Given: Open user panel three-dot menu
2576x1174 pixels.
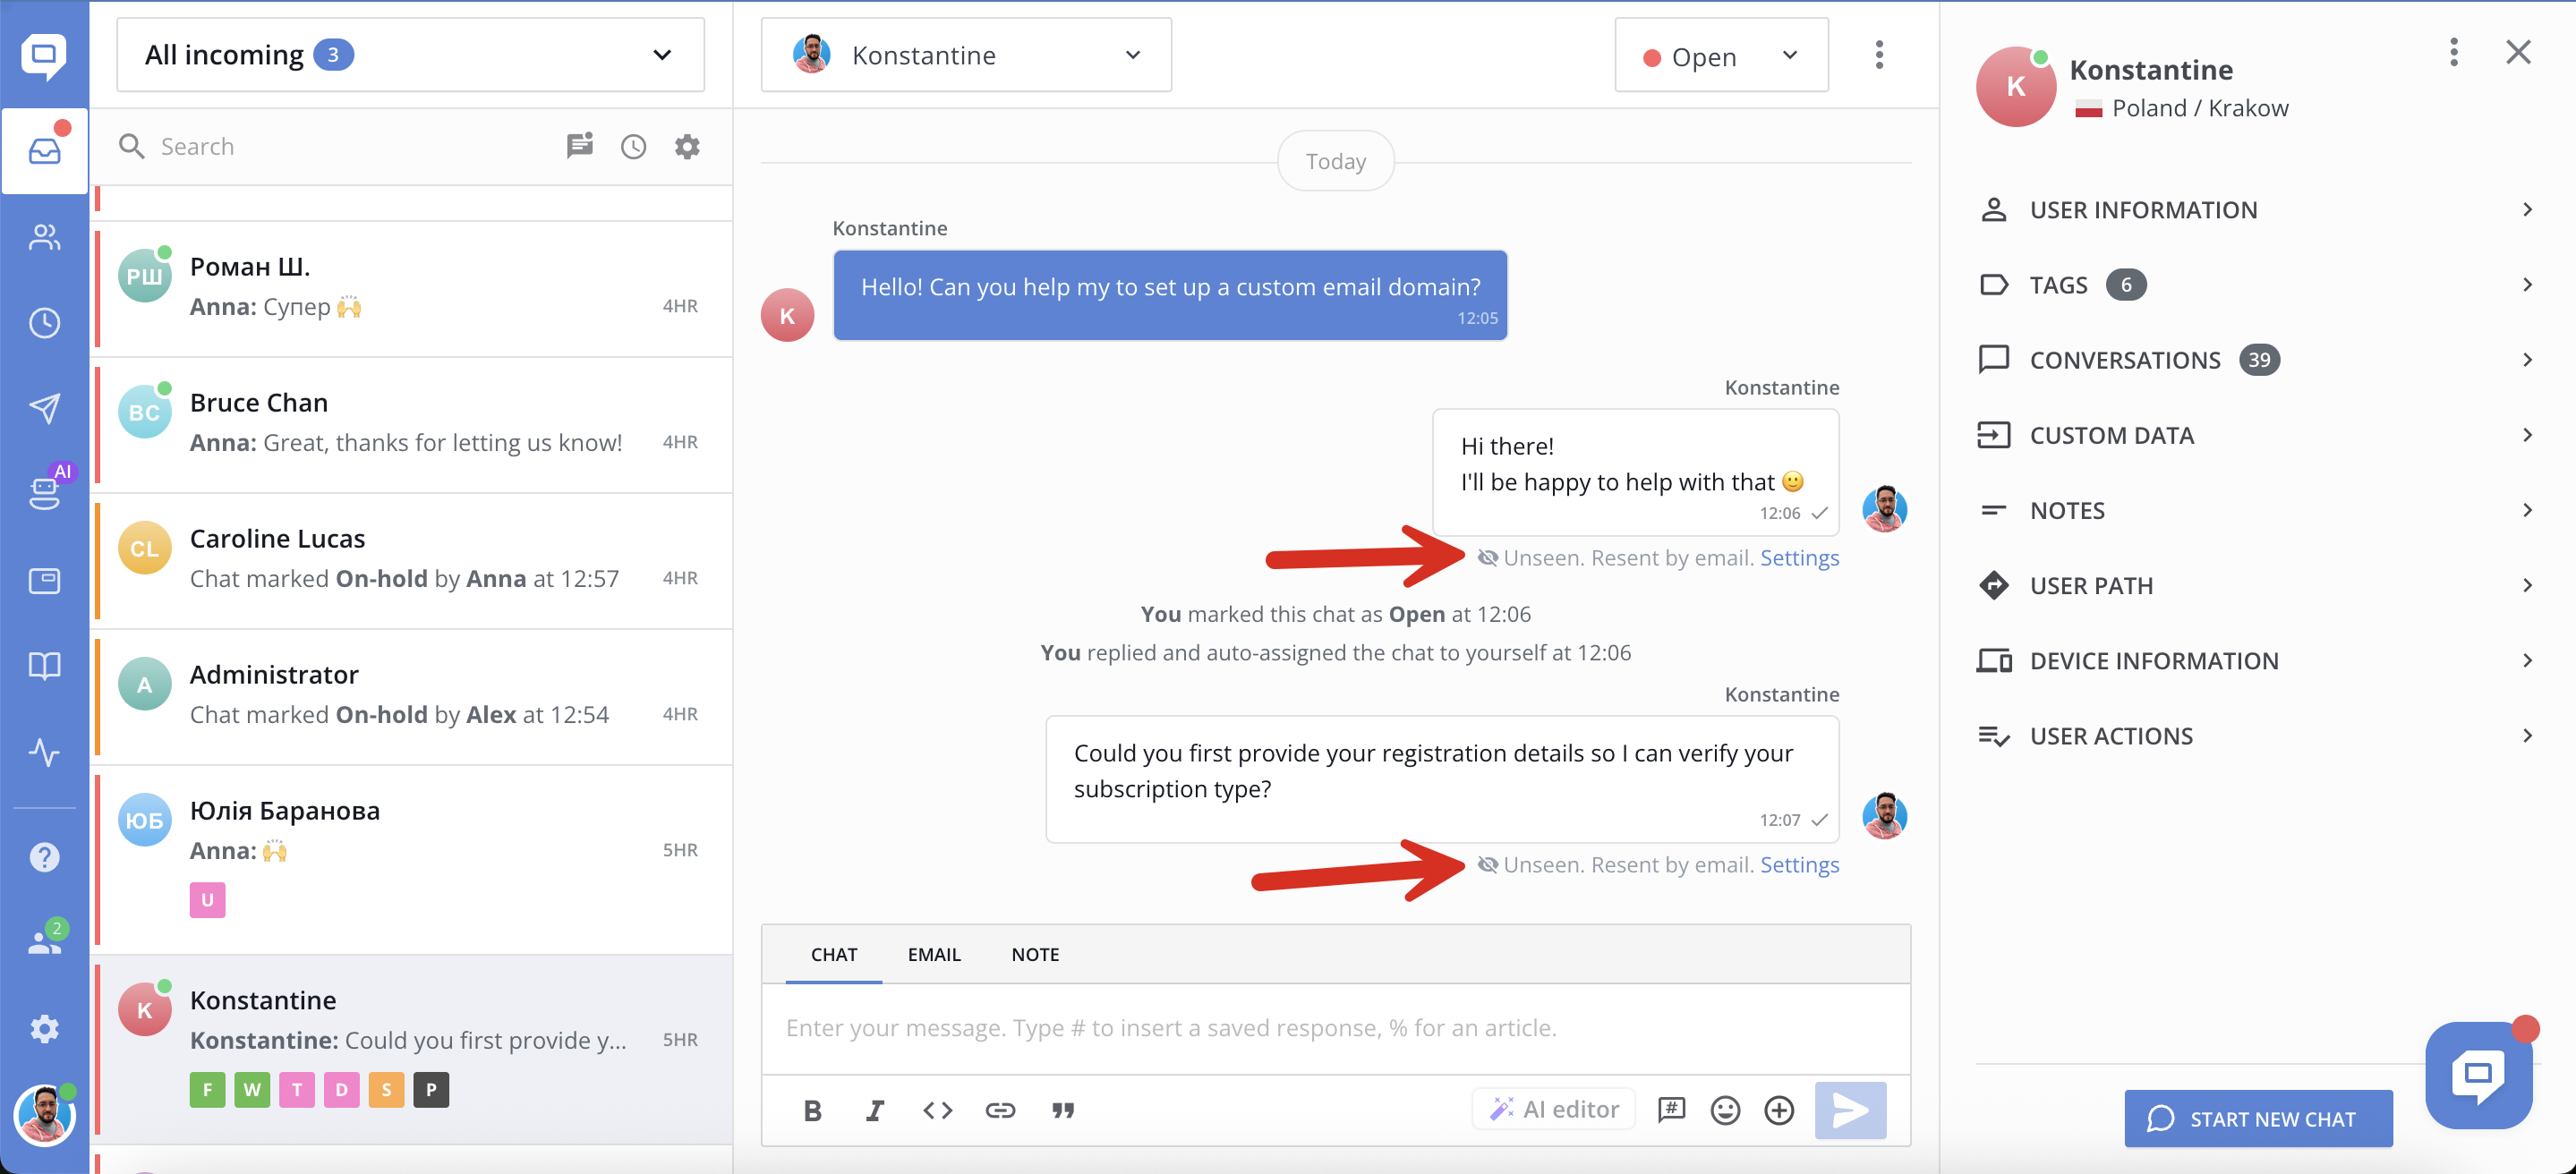Looking at the screenshot, I should point(2454,52).
